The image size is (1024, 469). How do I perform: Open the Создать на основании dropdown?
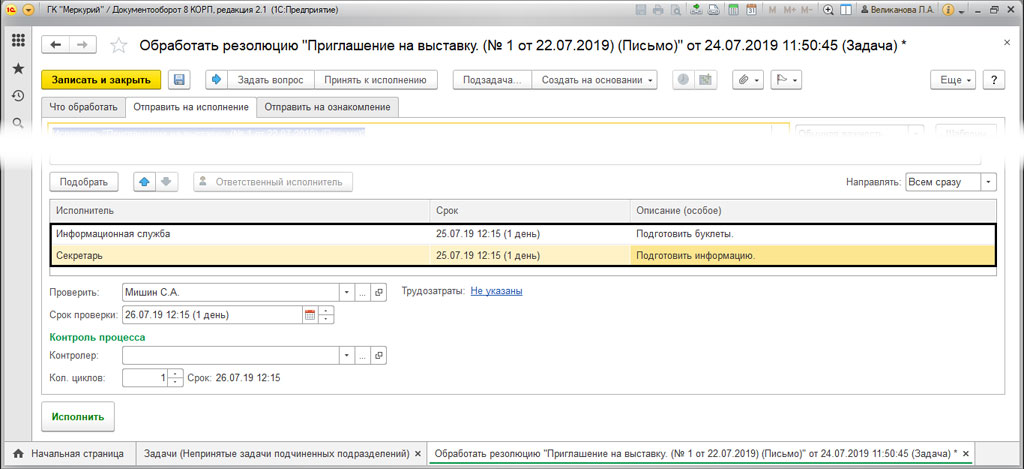[x=593, y=80]
